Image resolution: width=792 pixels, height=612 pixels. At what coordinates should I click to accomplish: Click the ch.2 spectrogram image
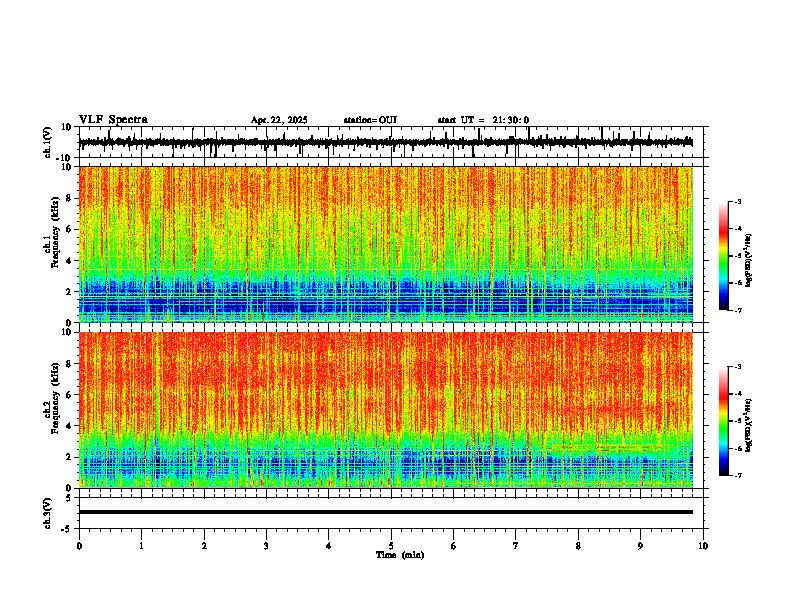pyautogui.click(x=386, y=410)
